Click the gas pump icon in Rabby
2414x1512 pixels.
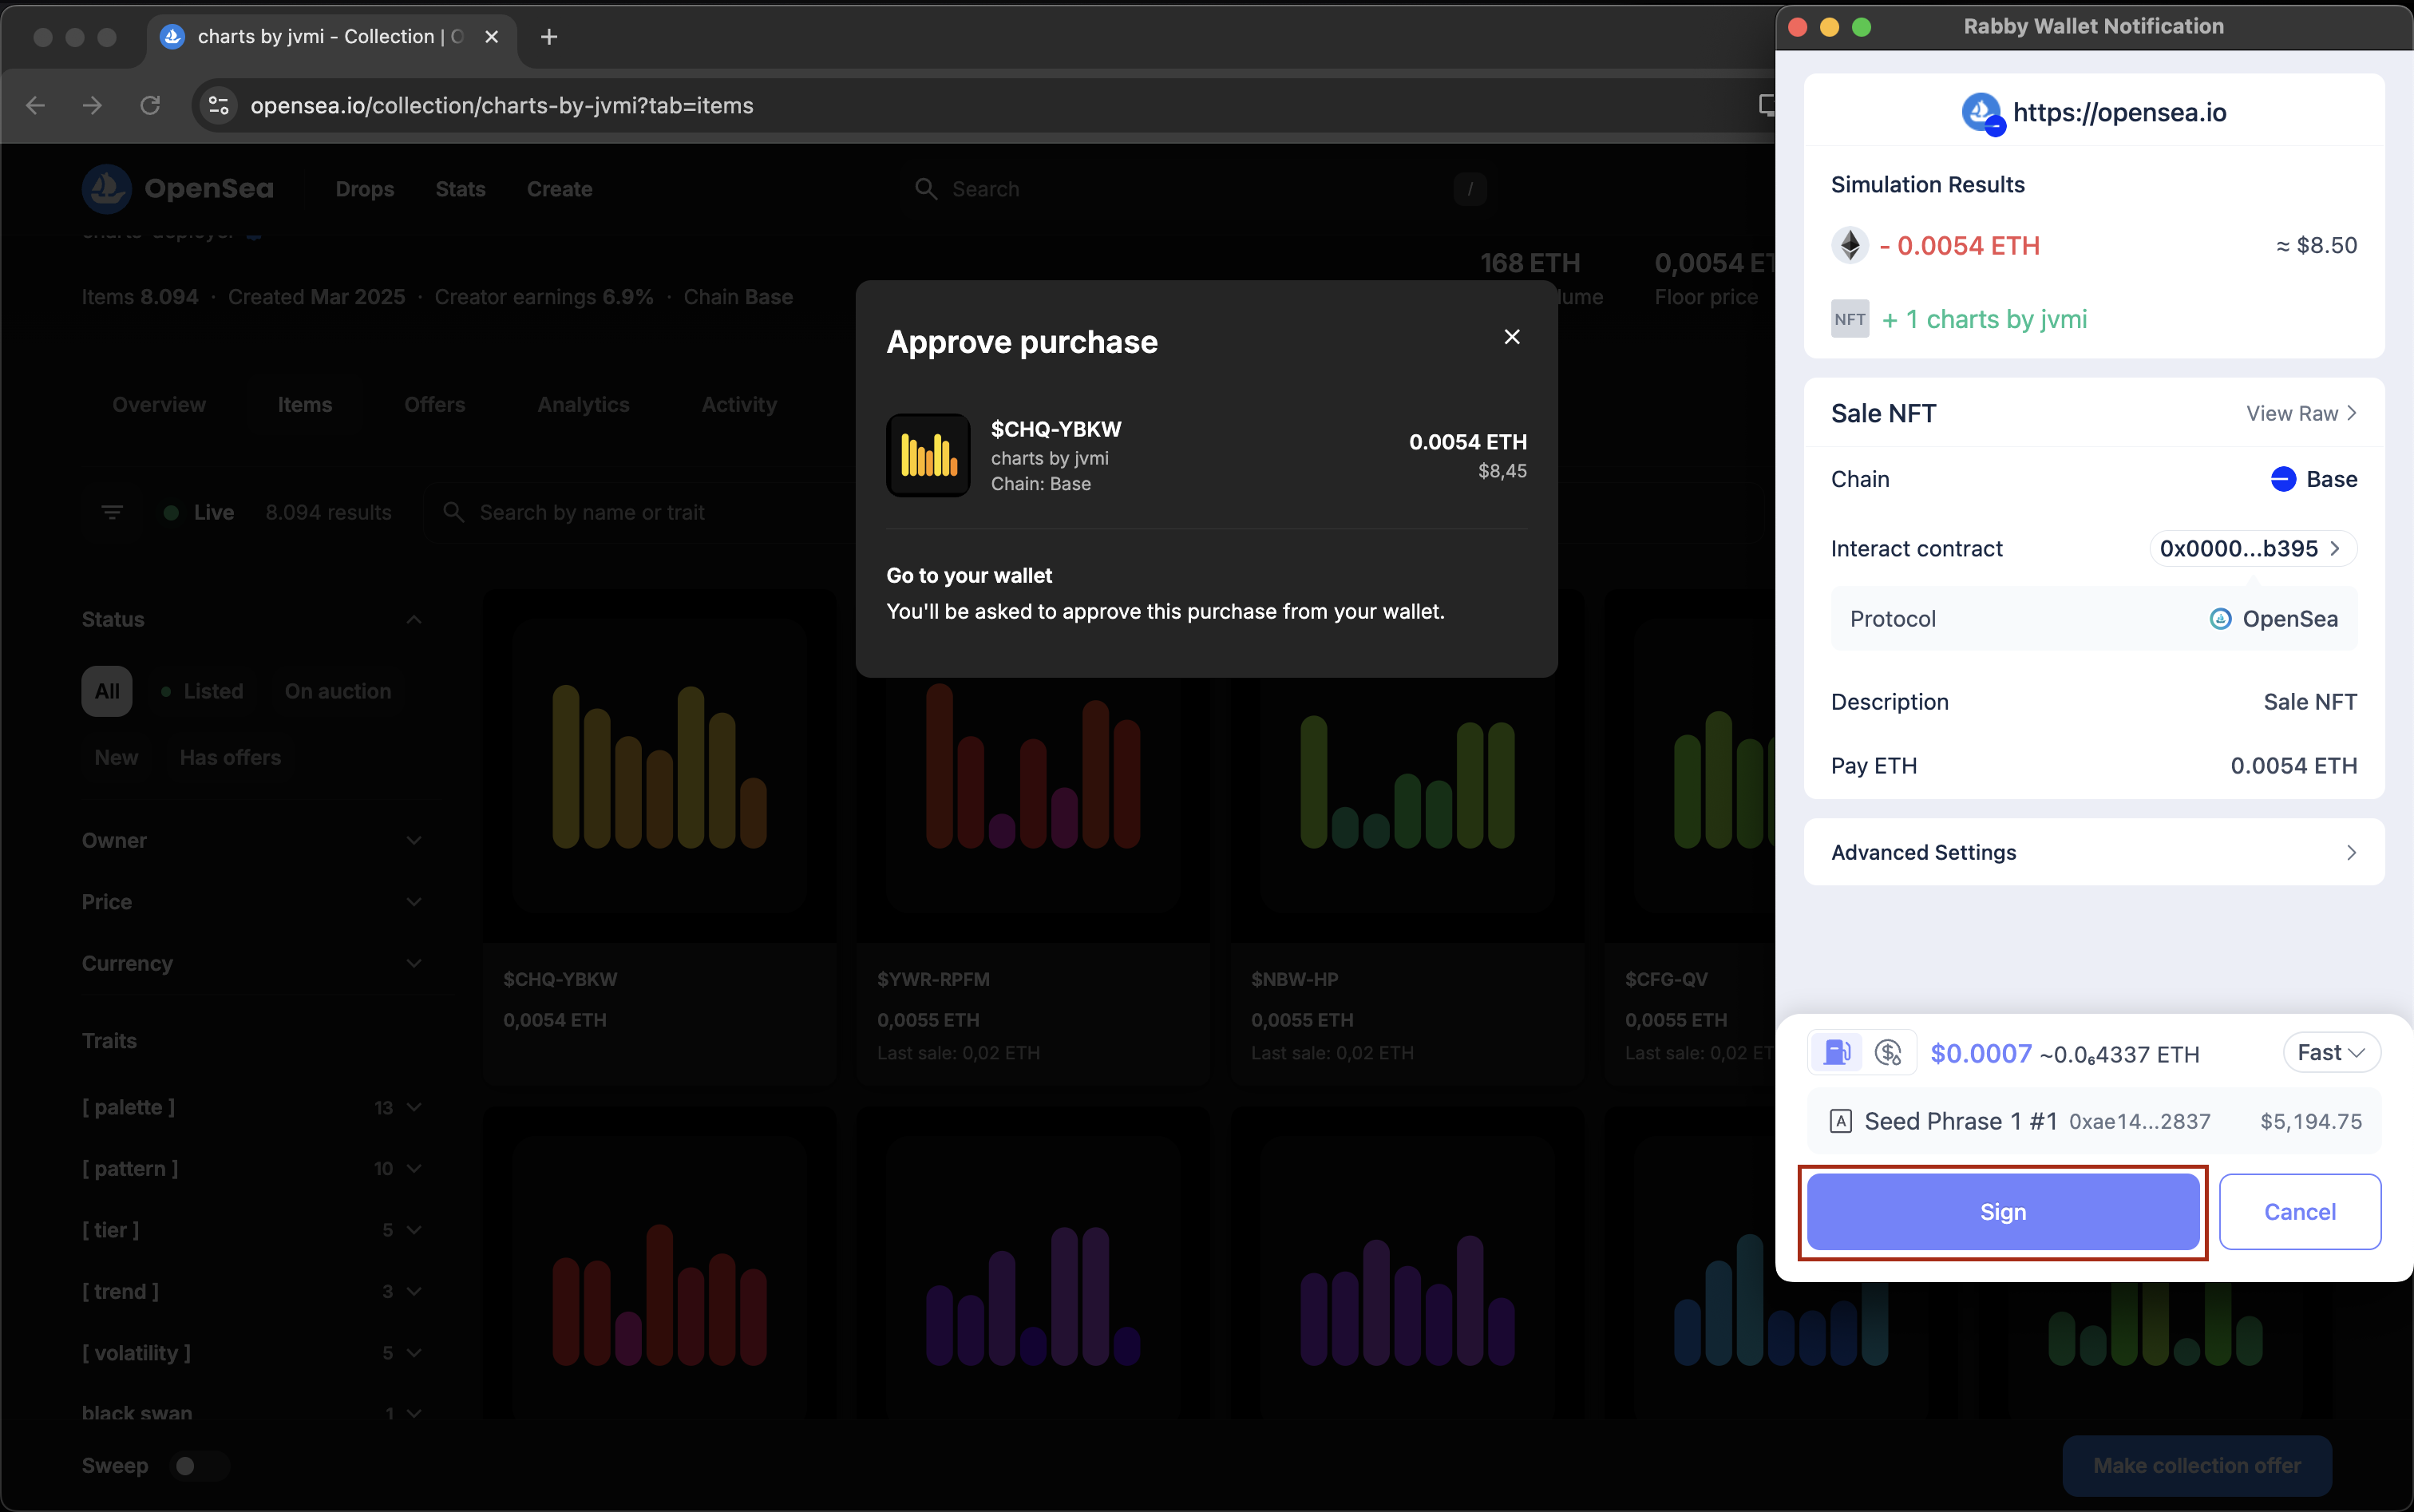1837,1052
